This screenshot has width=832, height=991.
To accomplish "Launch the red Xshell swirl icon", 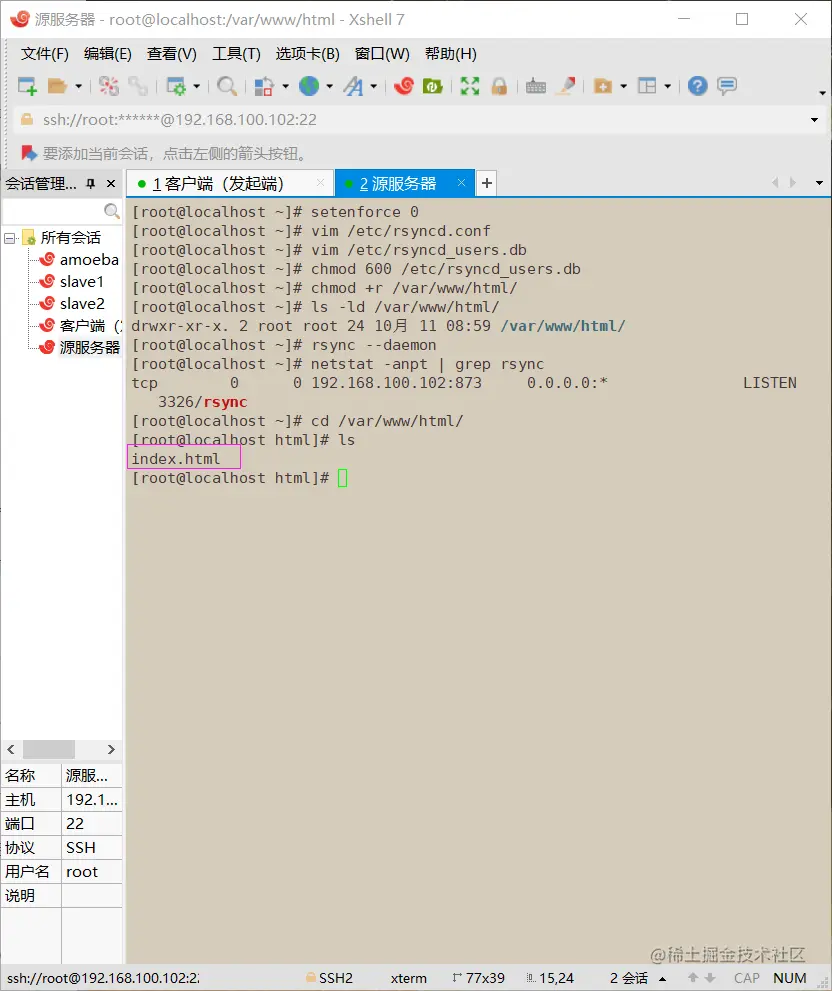I will pos(403,86).
